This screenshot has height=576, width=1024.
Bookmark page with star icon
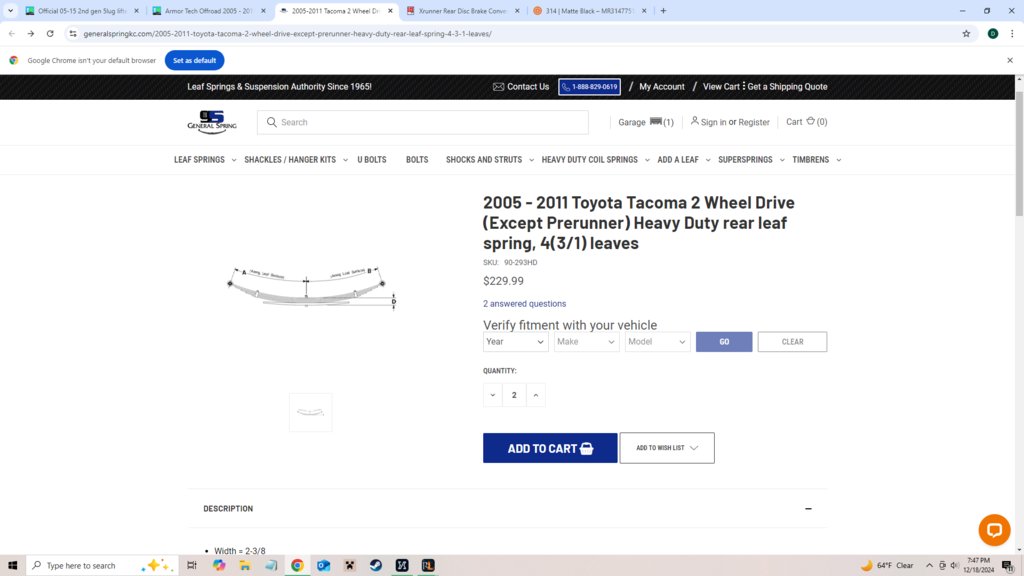tap(966, 33)
